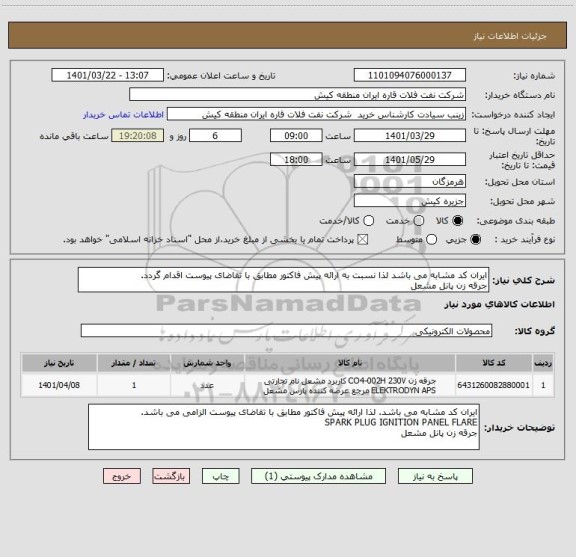Click the product name cell ELEKTRODYN APS
This screenshot has height=557, width=576.
(350, 385)
